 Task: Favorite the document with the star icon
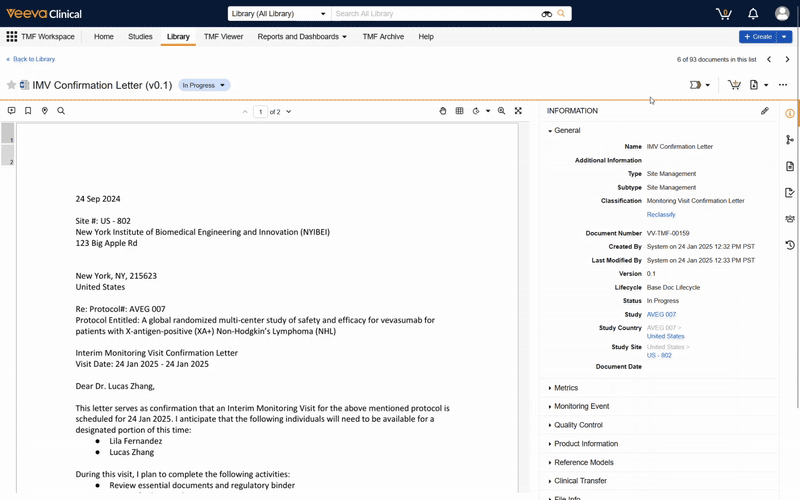[11, 85]
